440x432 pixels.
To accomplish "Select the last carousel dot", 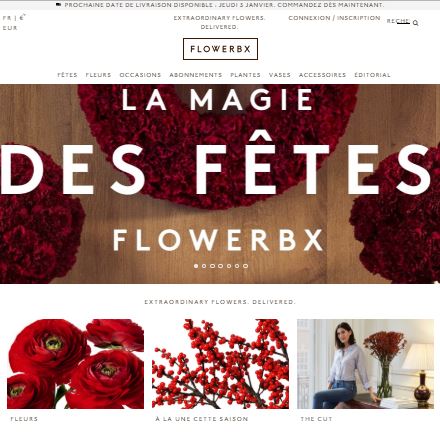I will point(245,266).
